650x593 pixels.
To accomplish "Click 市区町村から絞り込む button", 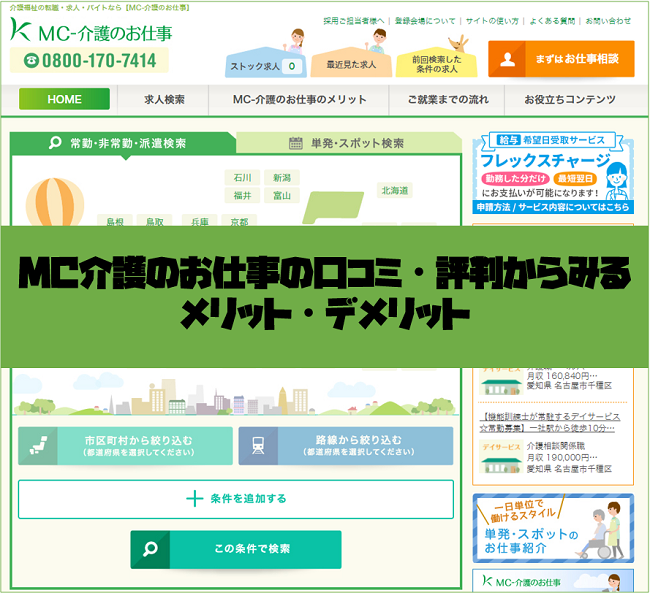I will click(x=125, y=446).
